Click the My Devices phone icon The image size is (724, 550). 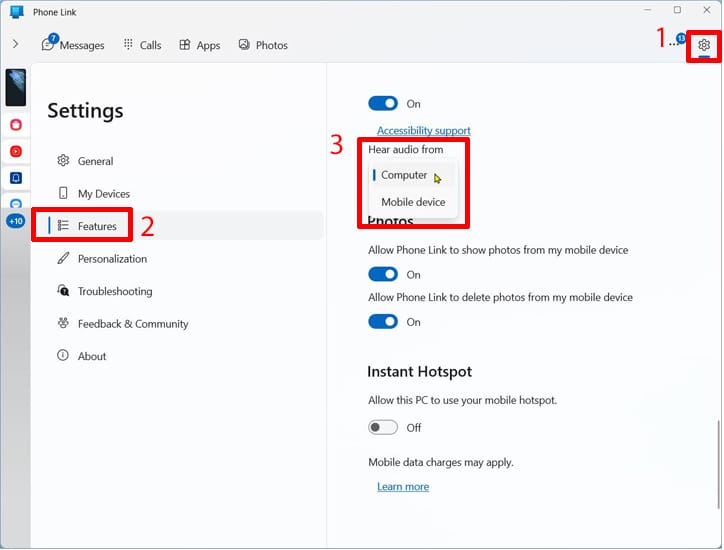tap(63, 193)
